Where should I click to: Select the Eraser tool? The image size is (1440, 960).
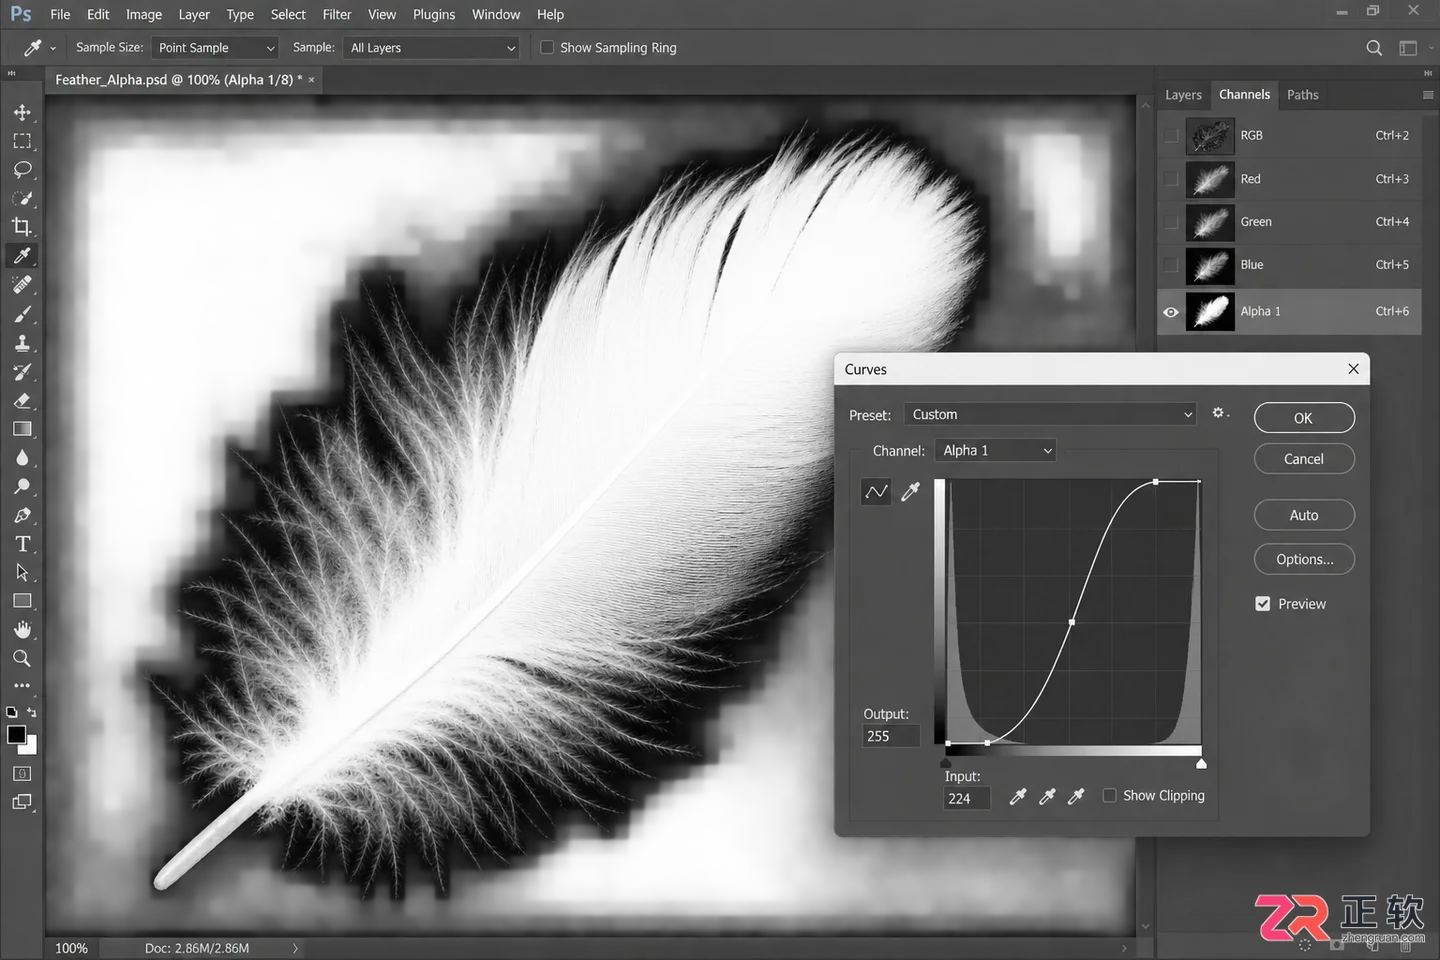(22, 400)
